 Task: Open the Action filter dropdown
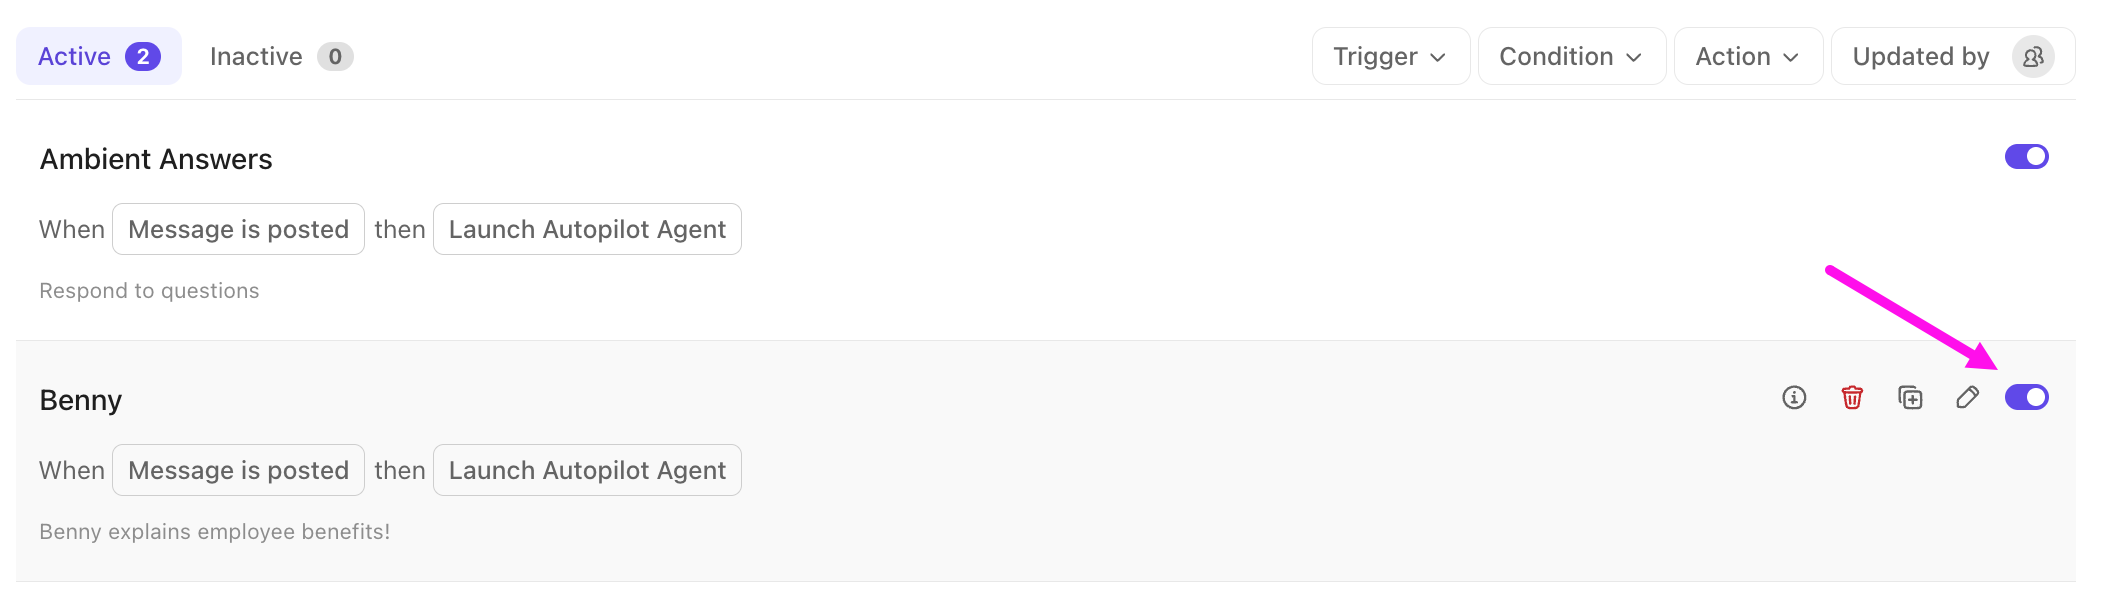click(x=1747, y=57)
